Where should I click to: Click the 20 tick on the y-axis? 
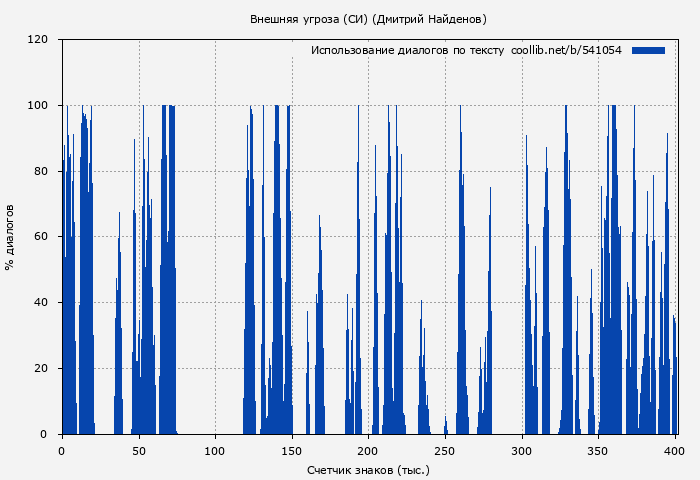point(41,368)
